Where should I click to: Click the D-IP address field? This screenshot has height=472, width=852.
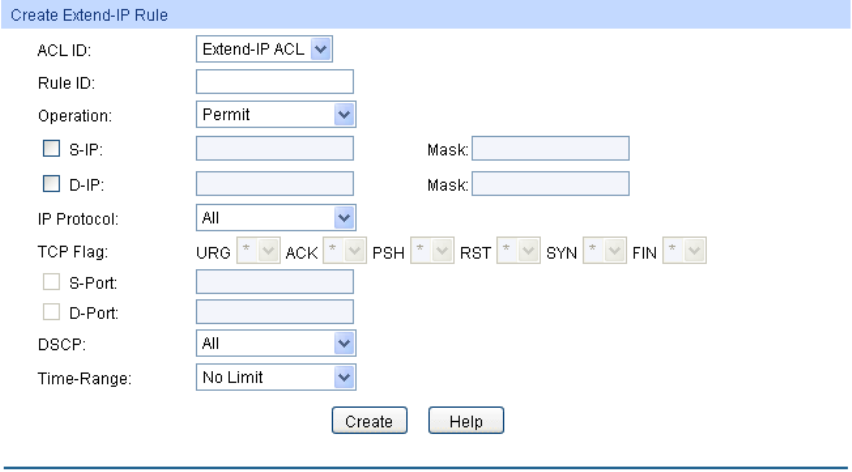[274, 184]
